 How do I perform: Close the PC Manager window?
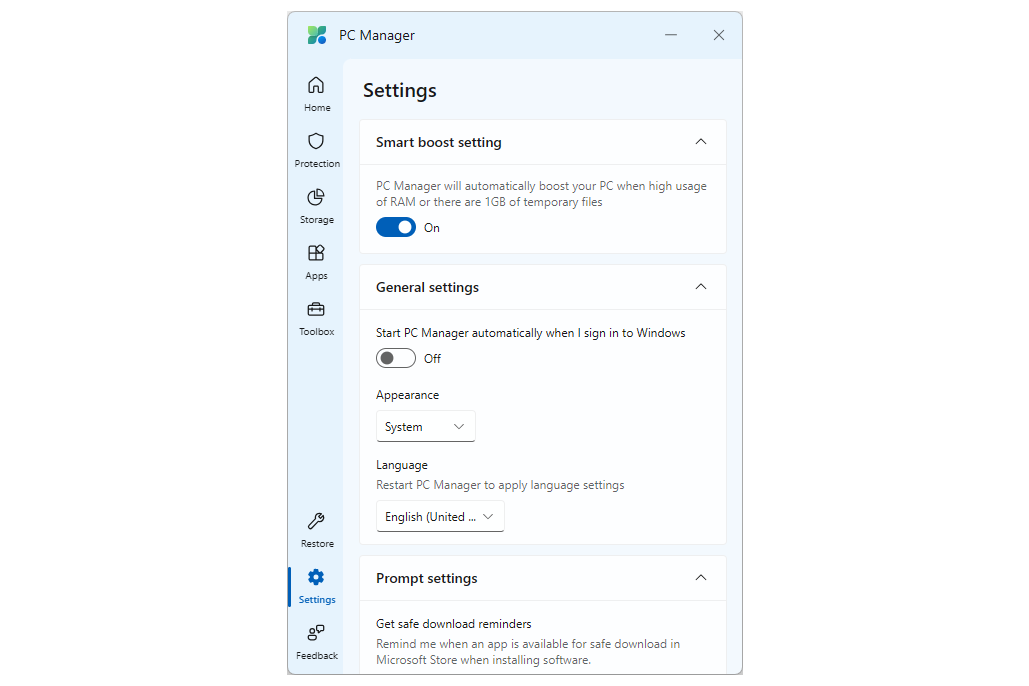tap(719, 35)
